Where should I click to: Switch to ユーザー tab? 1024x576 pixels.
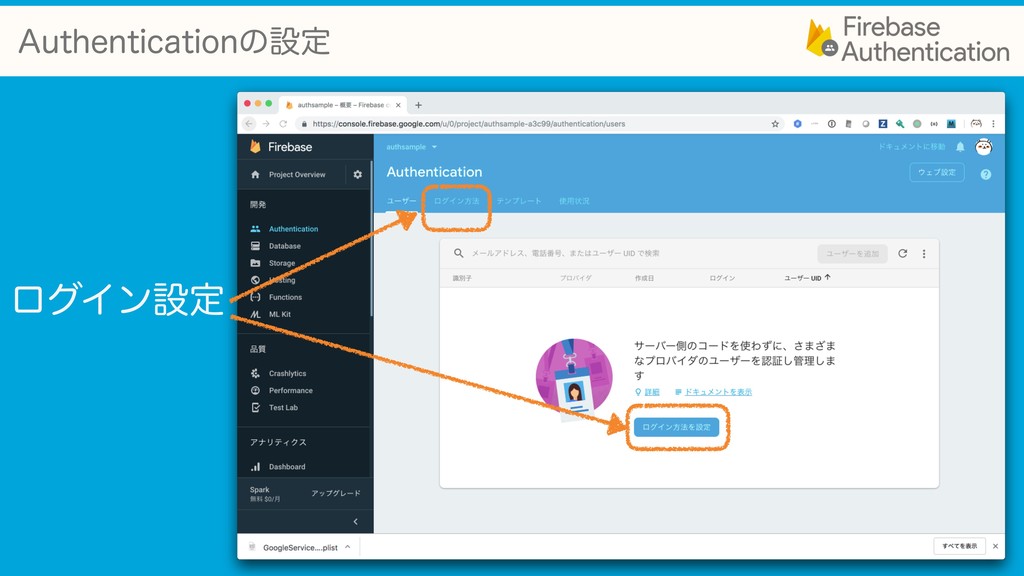(401, 201)
